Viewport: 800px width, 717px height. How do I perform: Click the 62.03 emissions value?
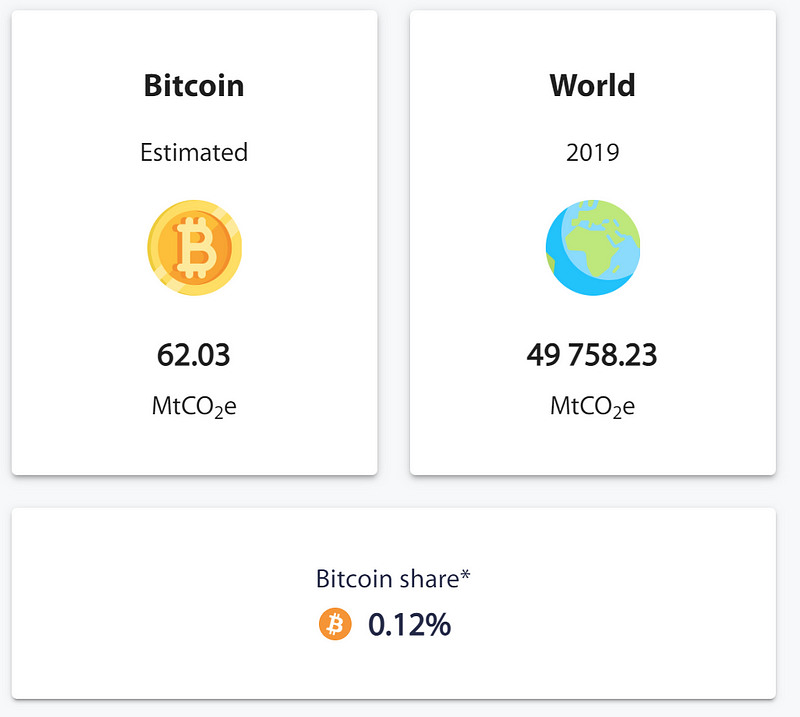[193, 355]
